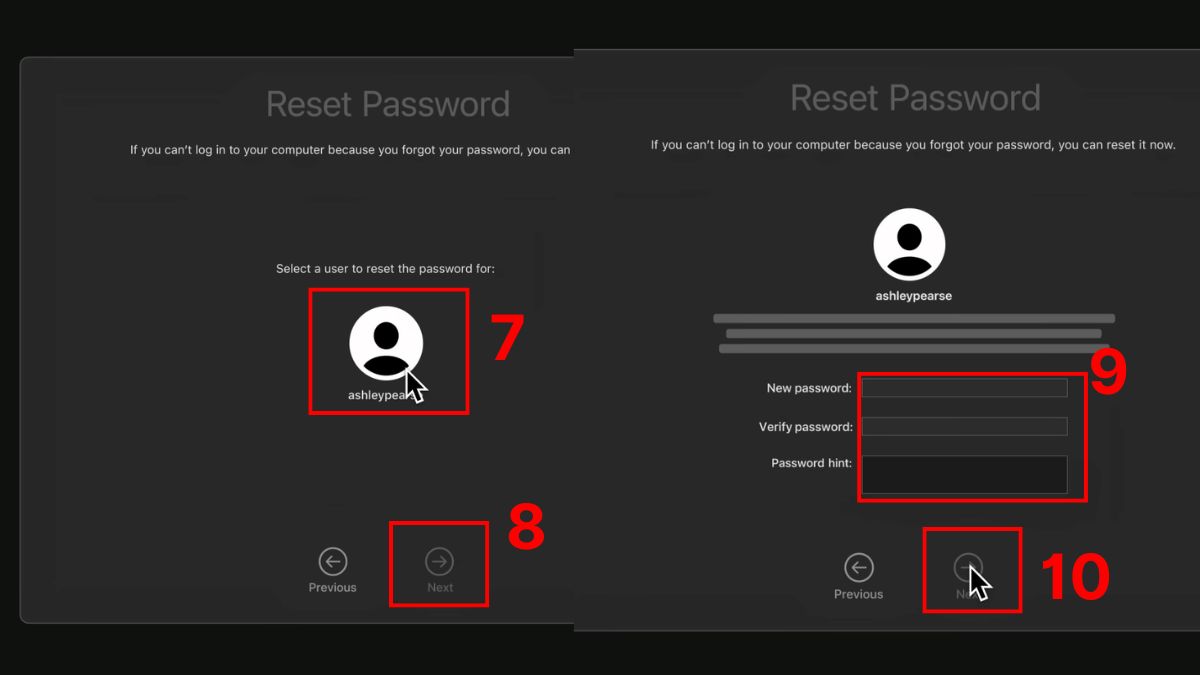Select the ashleypearse user avatar in left window
This screenshot has height=675, width=1200.
tap(386, 343)
